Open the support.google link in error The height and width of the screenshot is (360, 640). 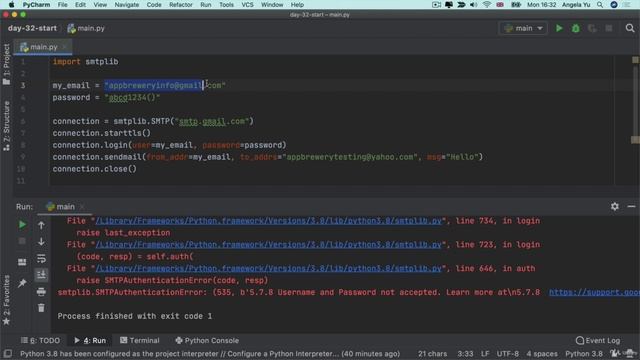[x=594, y=292]
